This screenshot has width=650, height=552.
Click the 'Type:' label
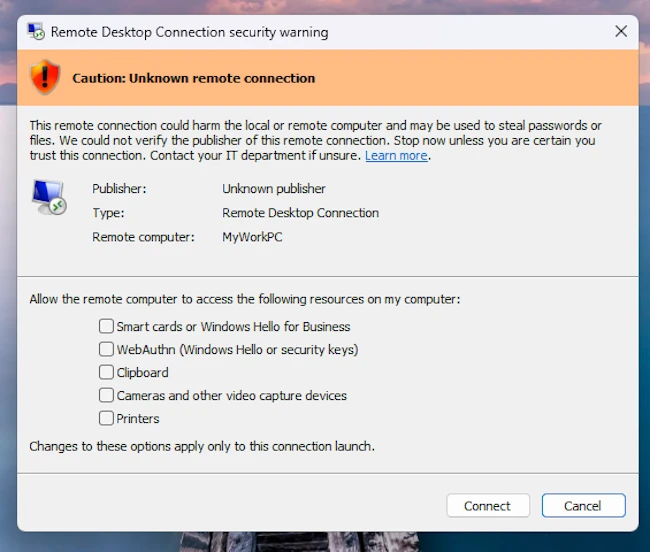[108, 213]
